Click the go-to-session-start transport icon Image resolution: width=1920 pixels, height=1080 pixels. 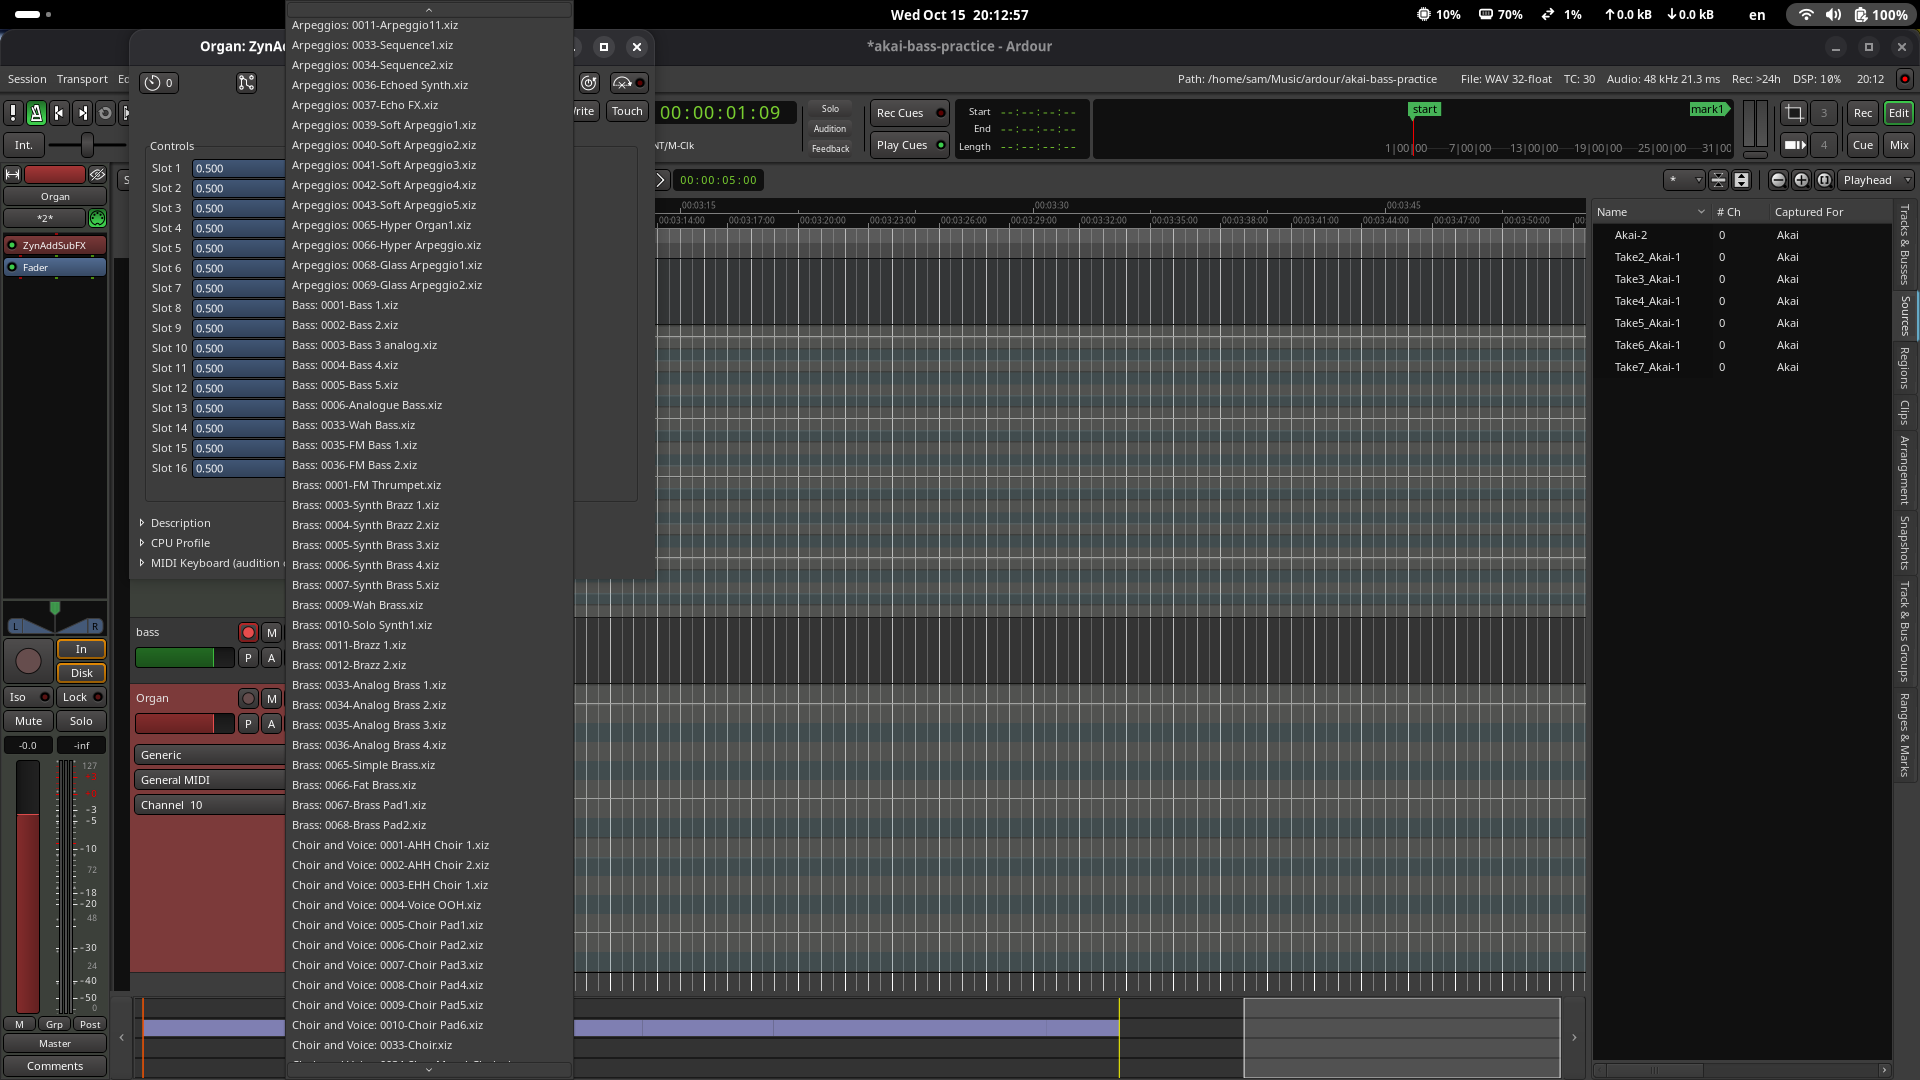(59, 113)
